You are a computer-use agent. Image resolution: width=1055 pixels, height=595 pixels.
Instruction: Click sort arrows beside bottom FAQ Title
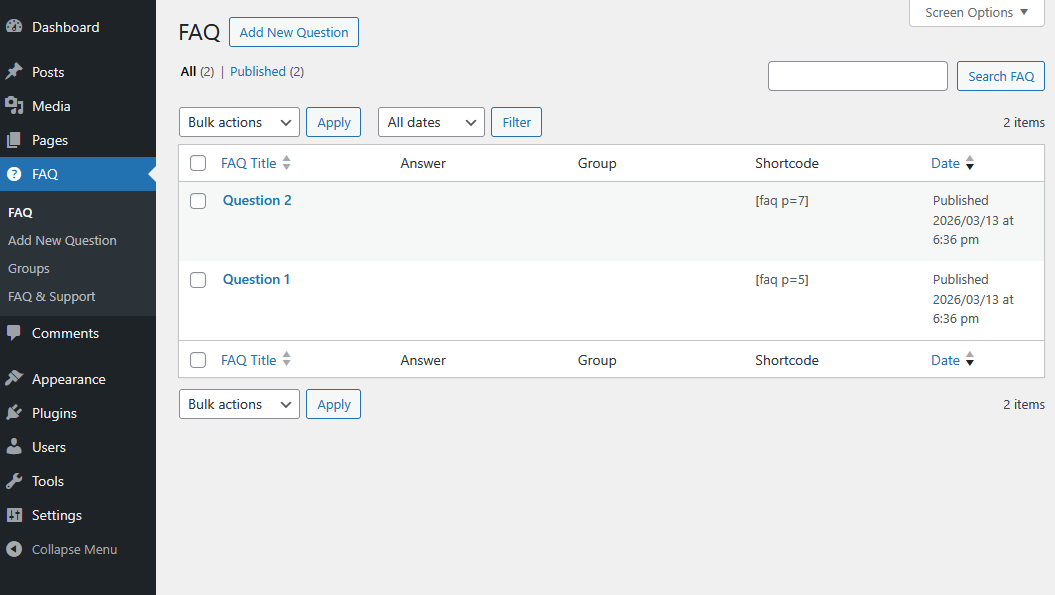point(287,359)
